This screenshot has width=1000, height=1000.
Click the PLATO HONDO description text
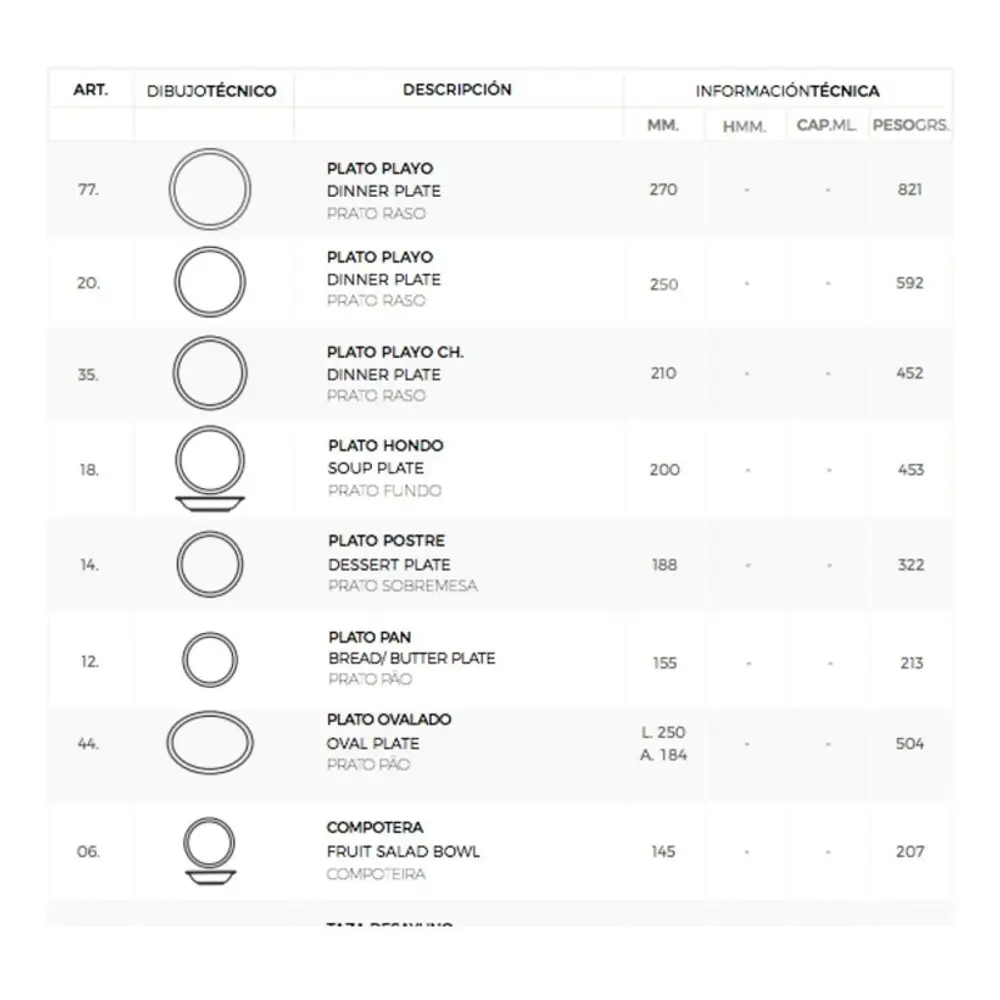tap(385, 446)
